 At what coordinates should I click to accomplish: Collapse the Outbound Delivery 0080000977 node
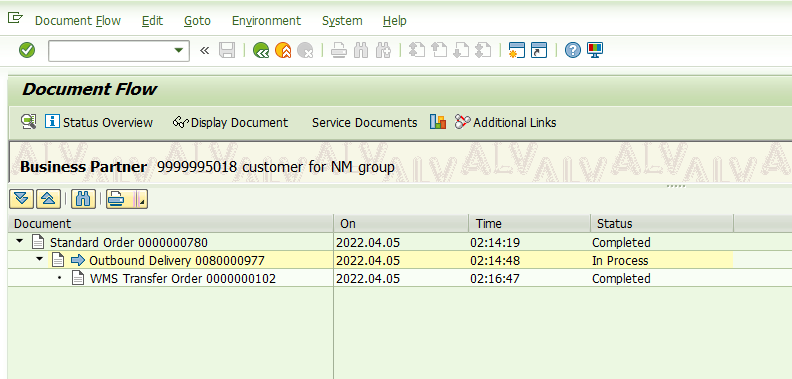(x=39, y=260)
